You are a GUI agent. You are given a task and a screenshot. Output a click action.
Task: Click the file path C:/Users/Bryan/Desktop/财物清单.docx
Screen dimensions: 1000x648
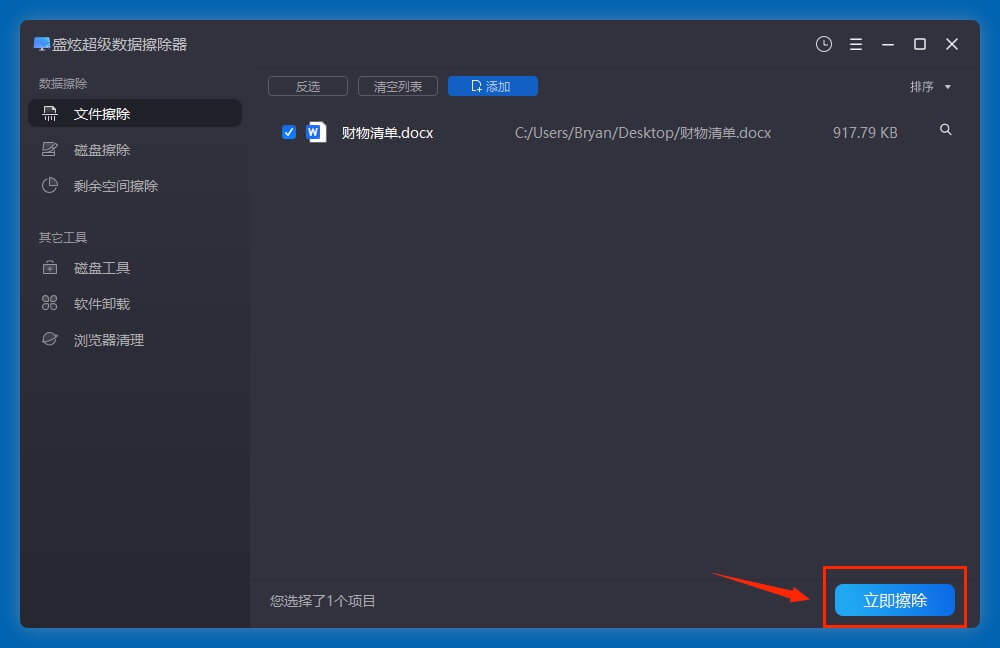(x=643, y=132)
